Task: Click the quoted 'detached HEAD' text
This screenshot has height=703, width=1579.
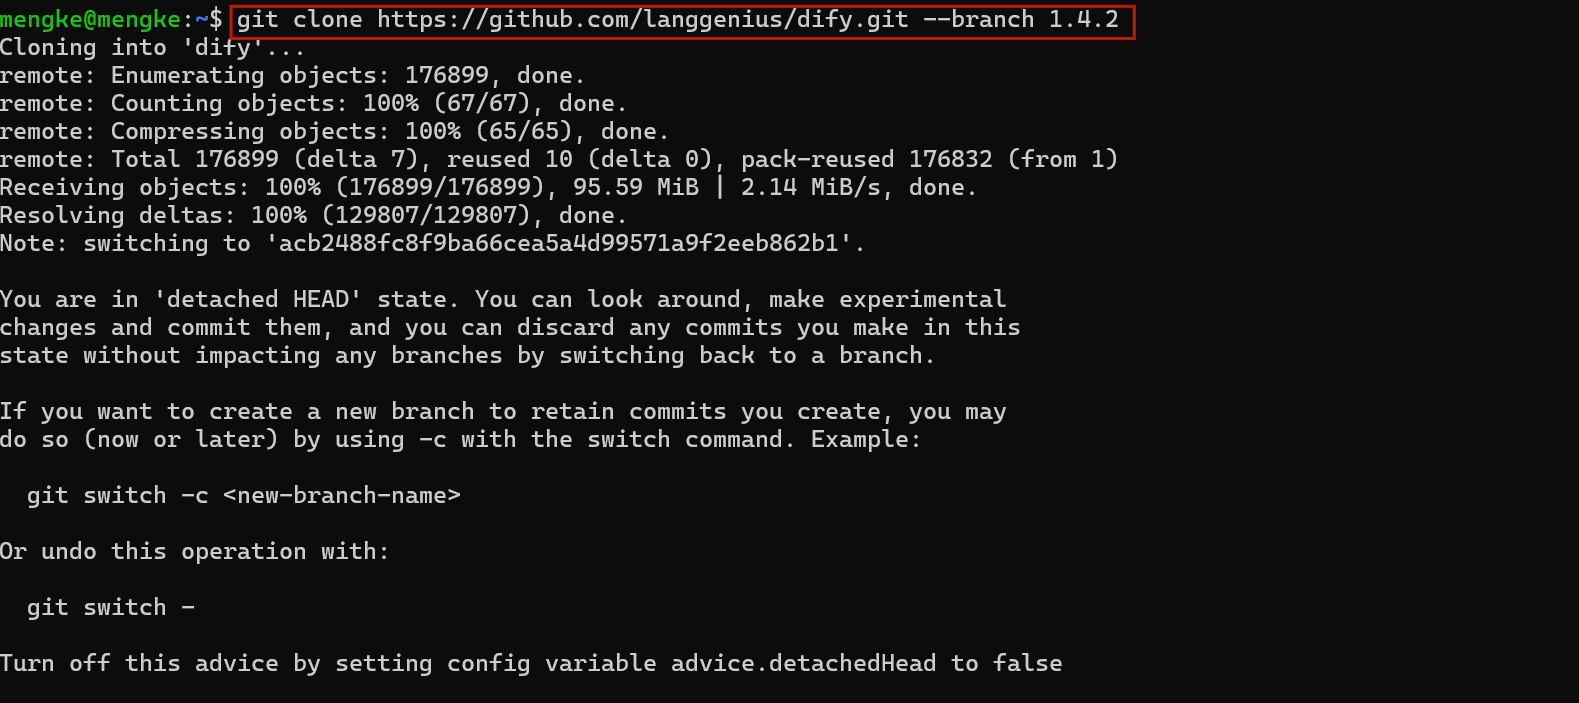Action: [257, 300]
